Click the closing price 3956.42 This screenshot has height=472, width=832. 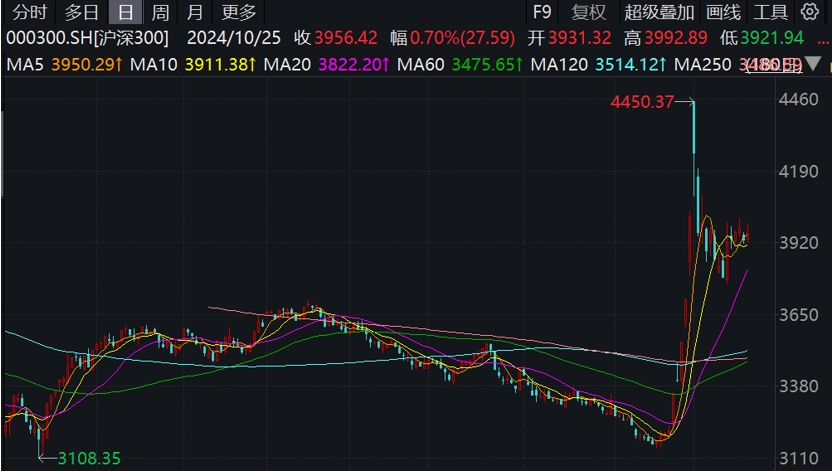(x=346, y=38)
